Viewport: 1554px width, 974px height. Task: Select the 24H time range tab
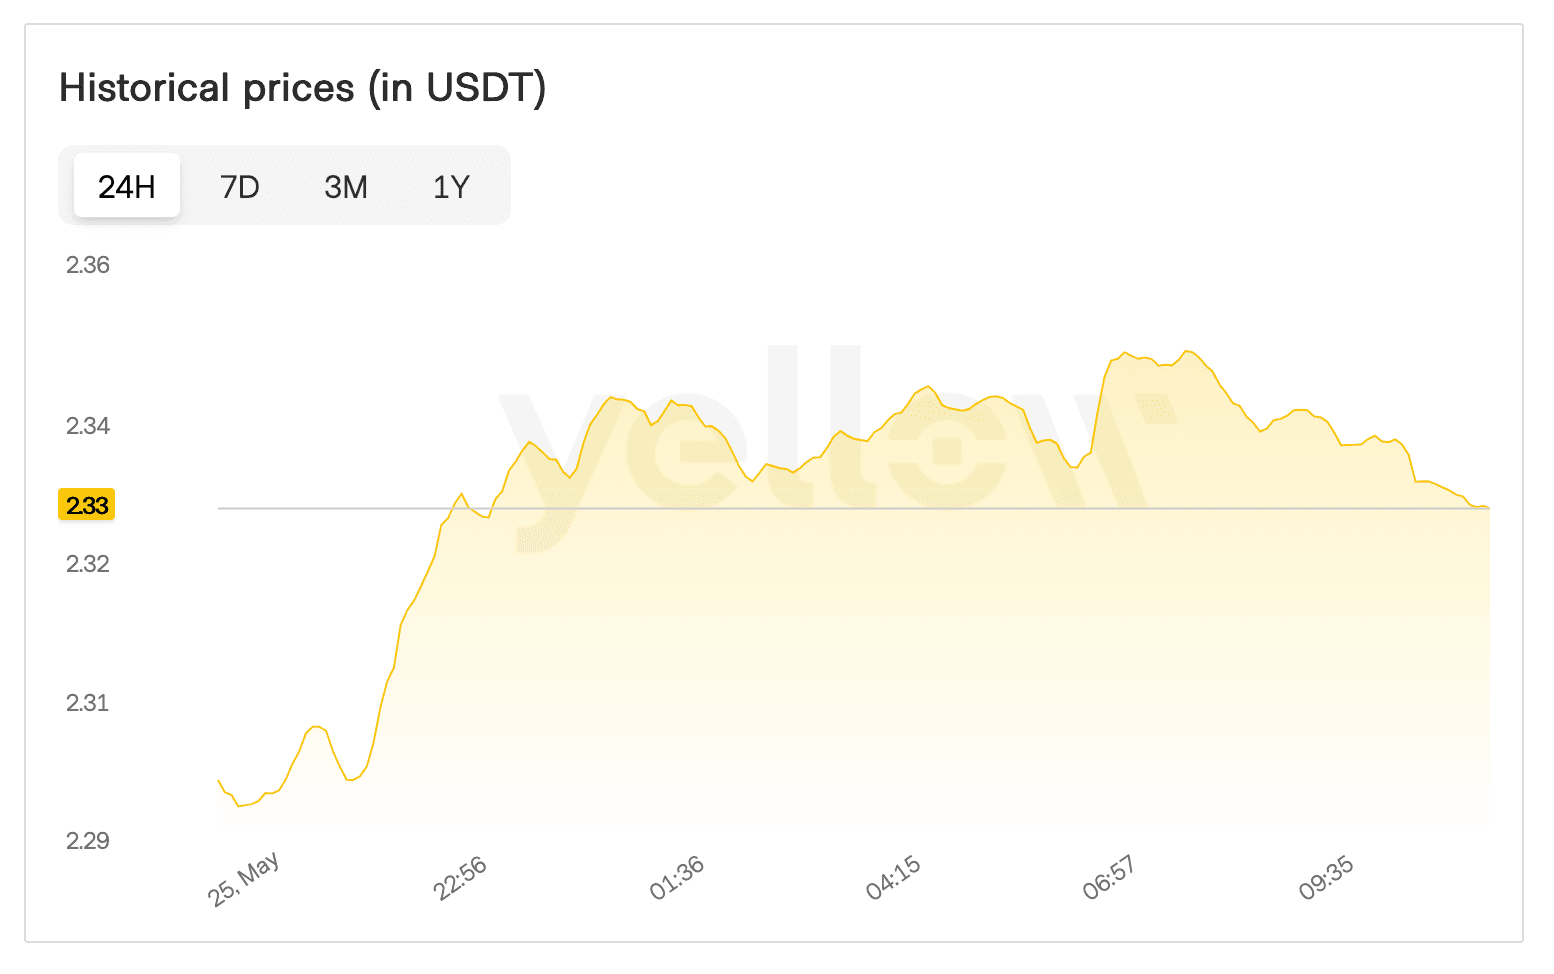pyautogui.click(x=127, y=186)
